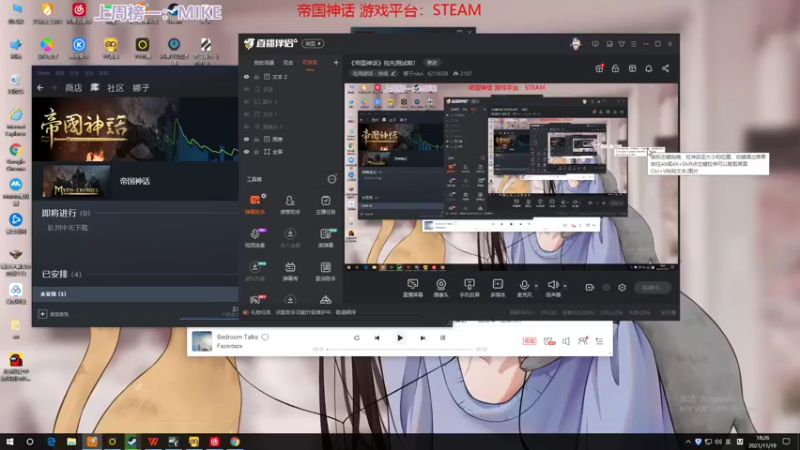Click the streamer avatar in title bar
The width and height of the screenshot is (800, 450).
pyautogui.click(x=576, y=44)
